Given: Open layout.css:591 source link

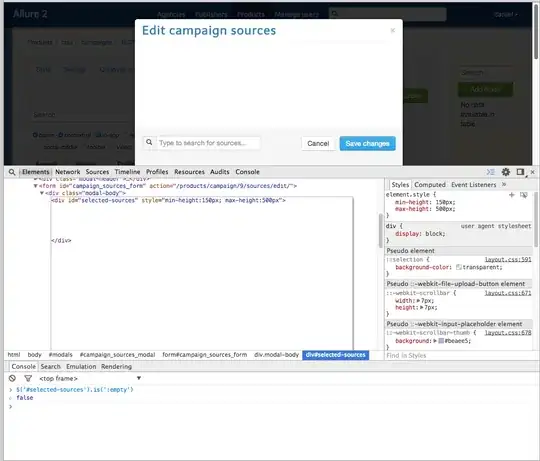Looking at the screenshot, I should click(508, 259).
